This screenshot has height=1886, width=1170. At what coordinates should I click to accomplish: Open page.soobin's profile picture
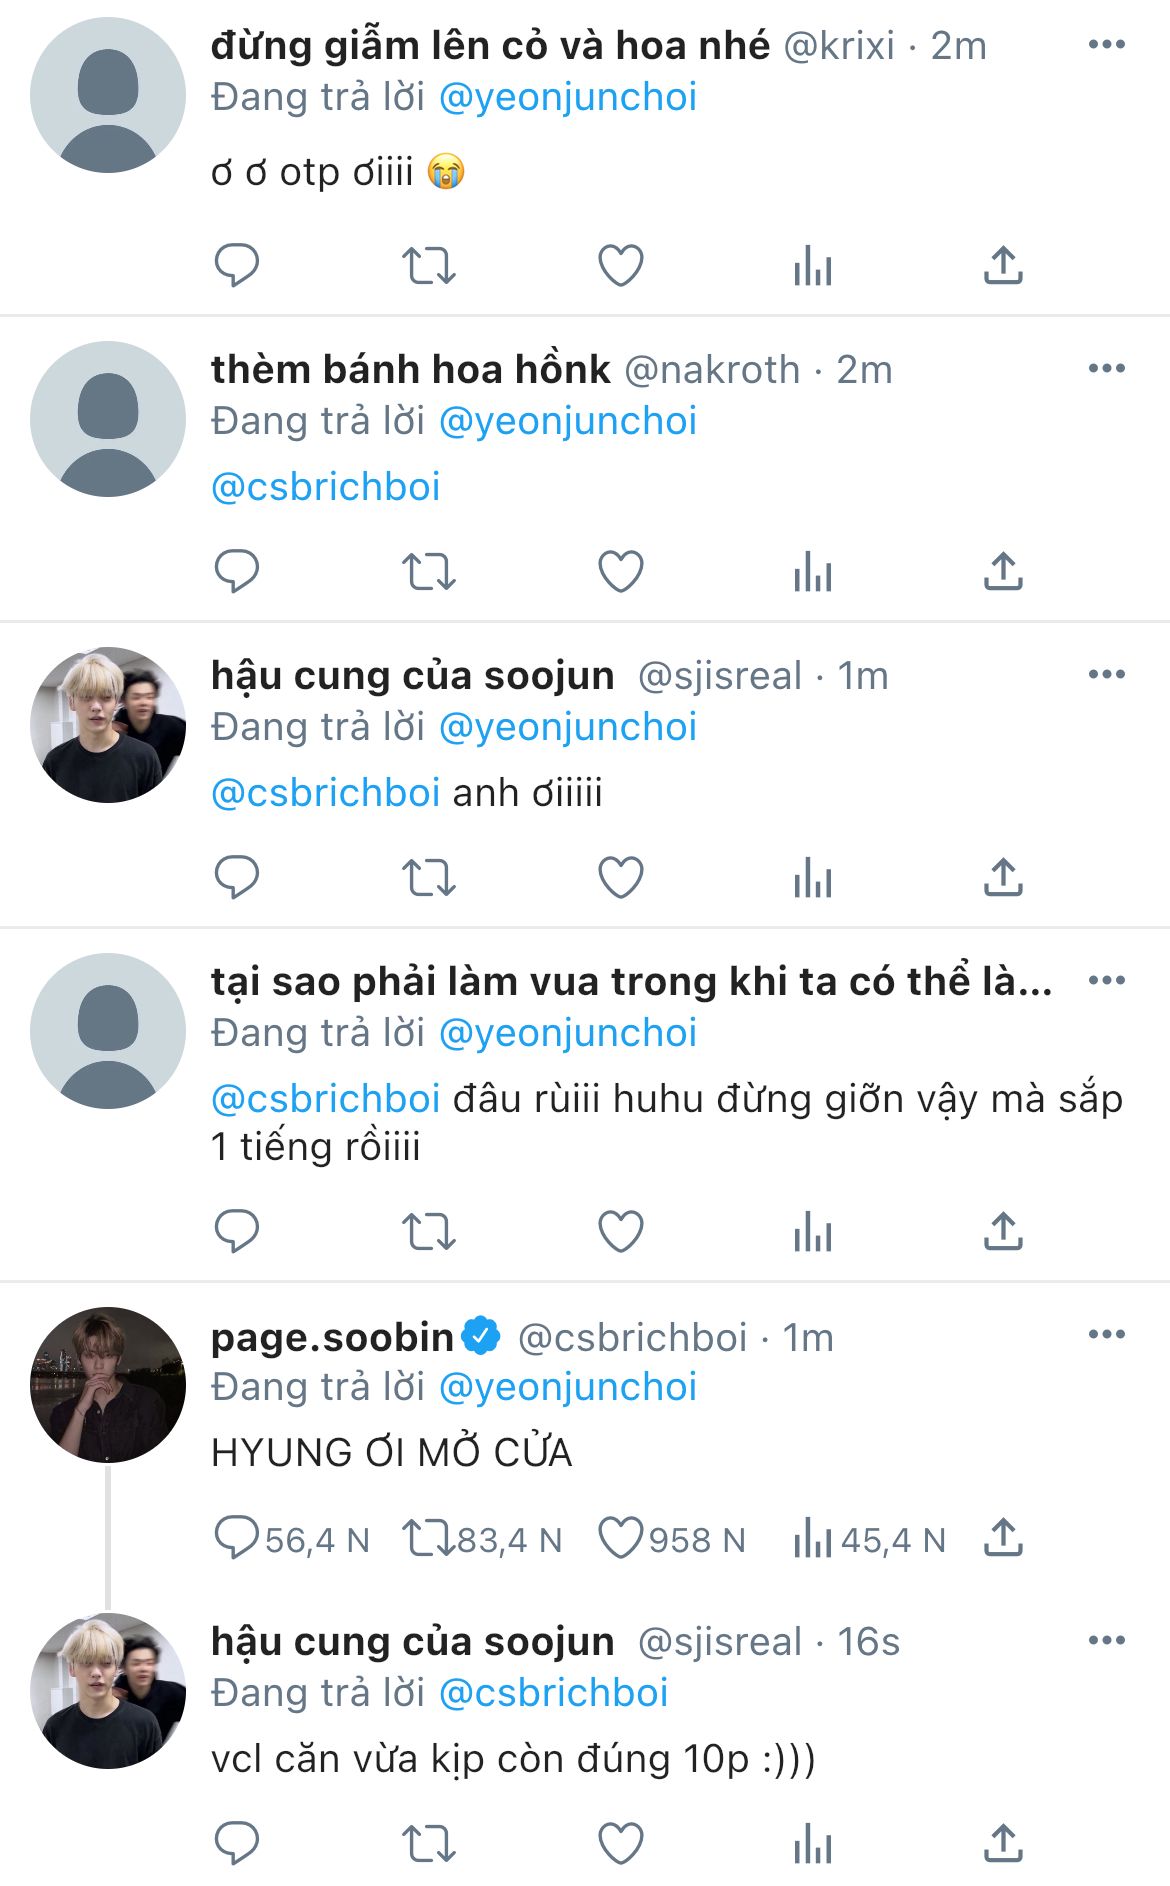point(108,1385)
